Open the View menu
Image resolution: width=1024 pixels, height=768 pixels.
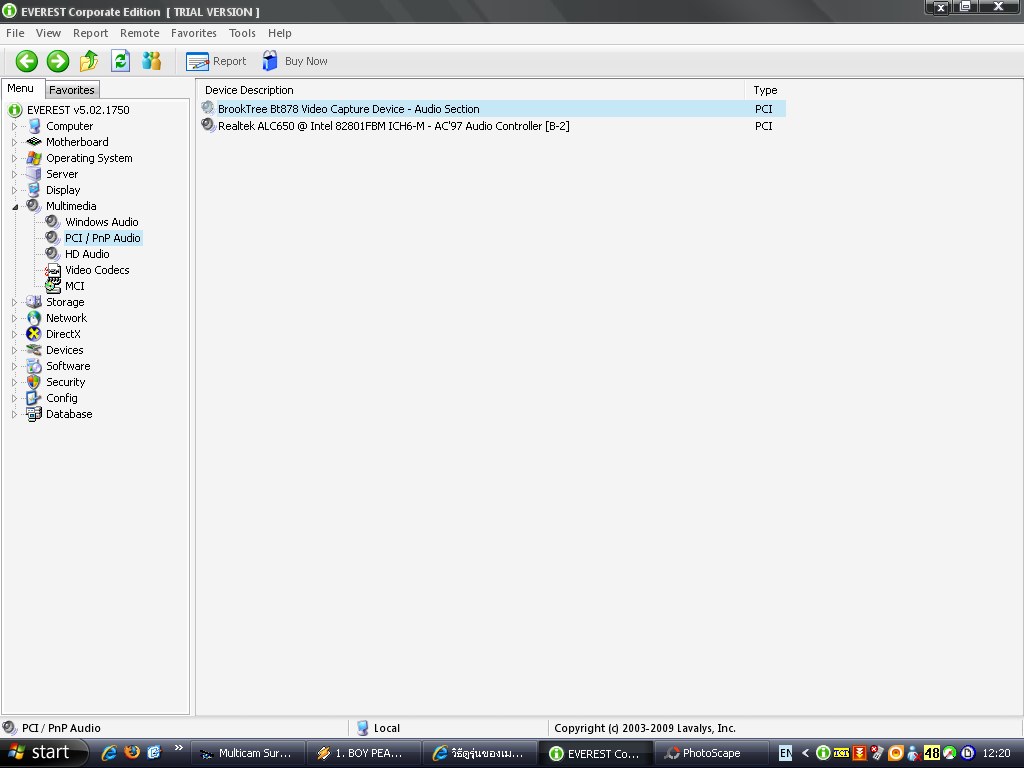click(x=48, y=33)
